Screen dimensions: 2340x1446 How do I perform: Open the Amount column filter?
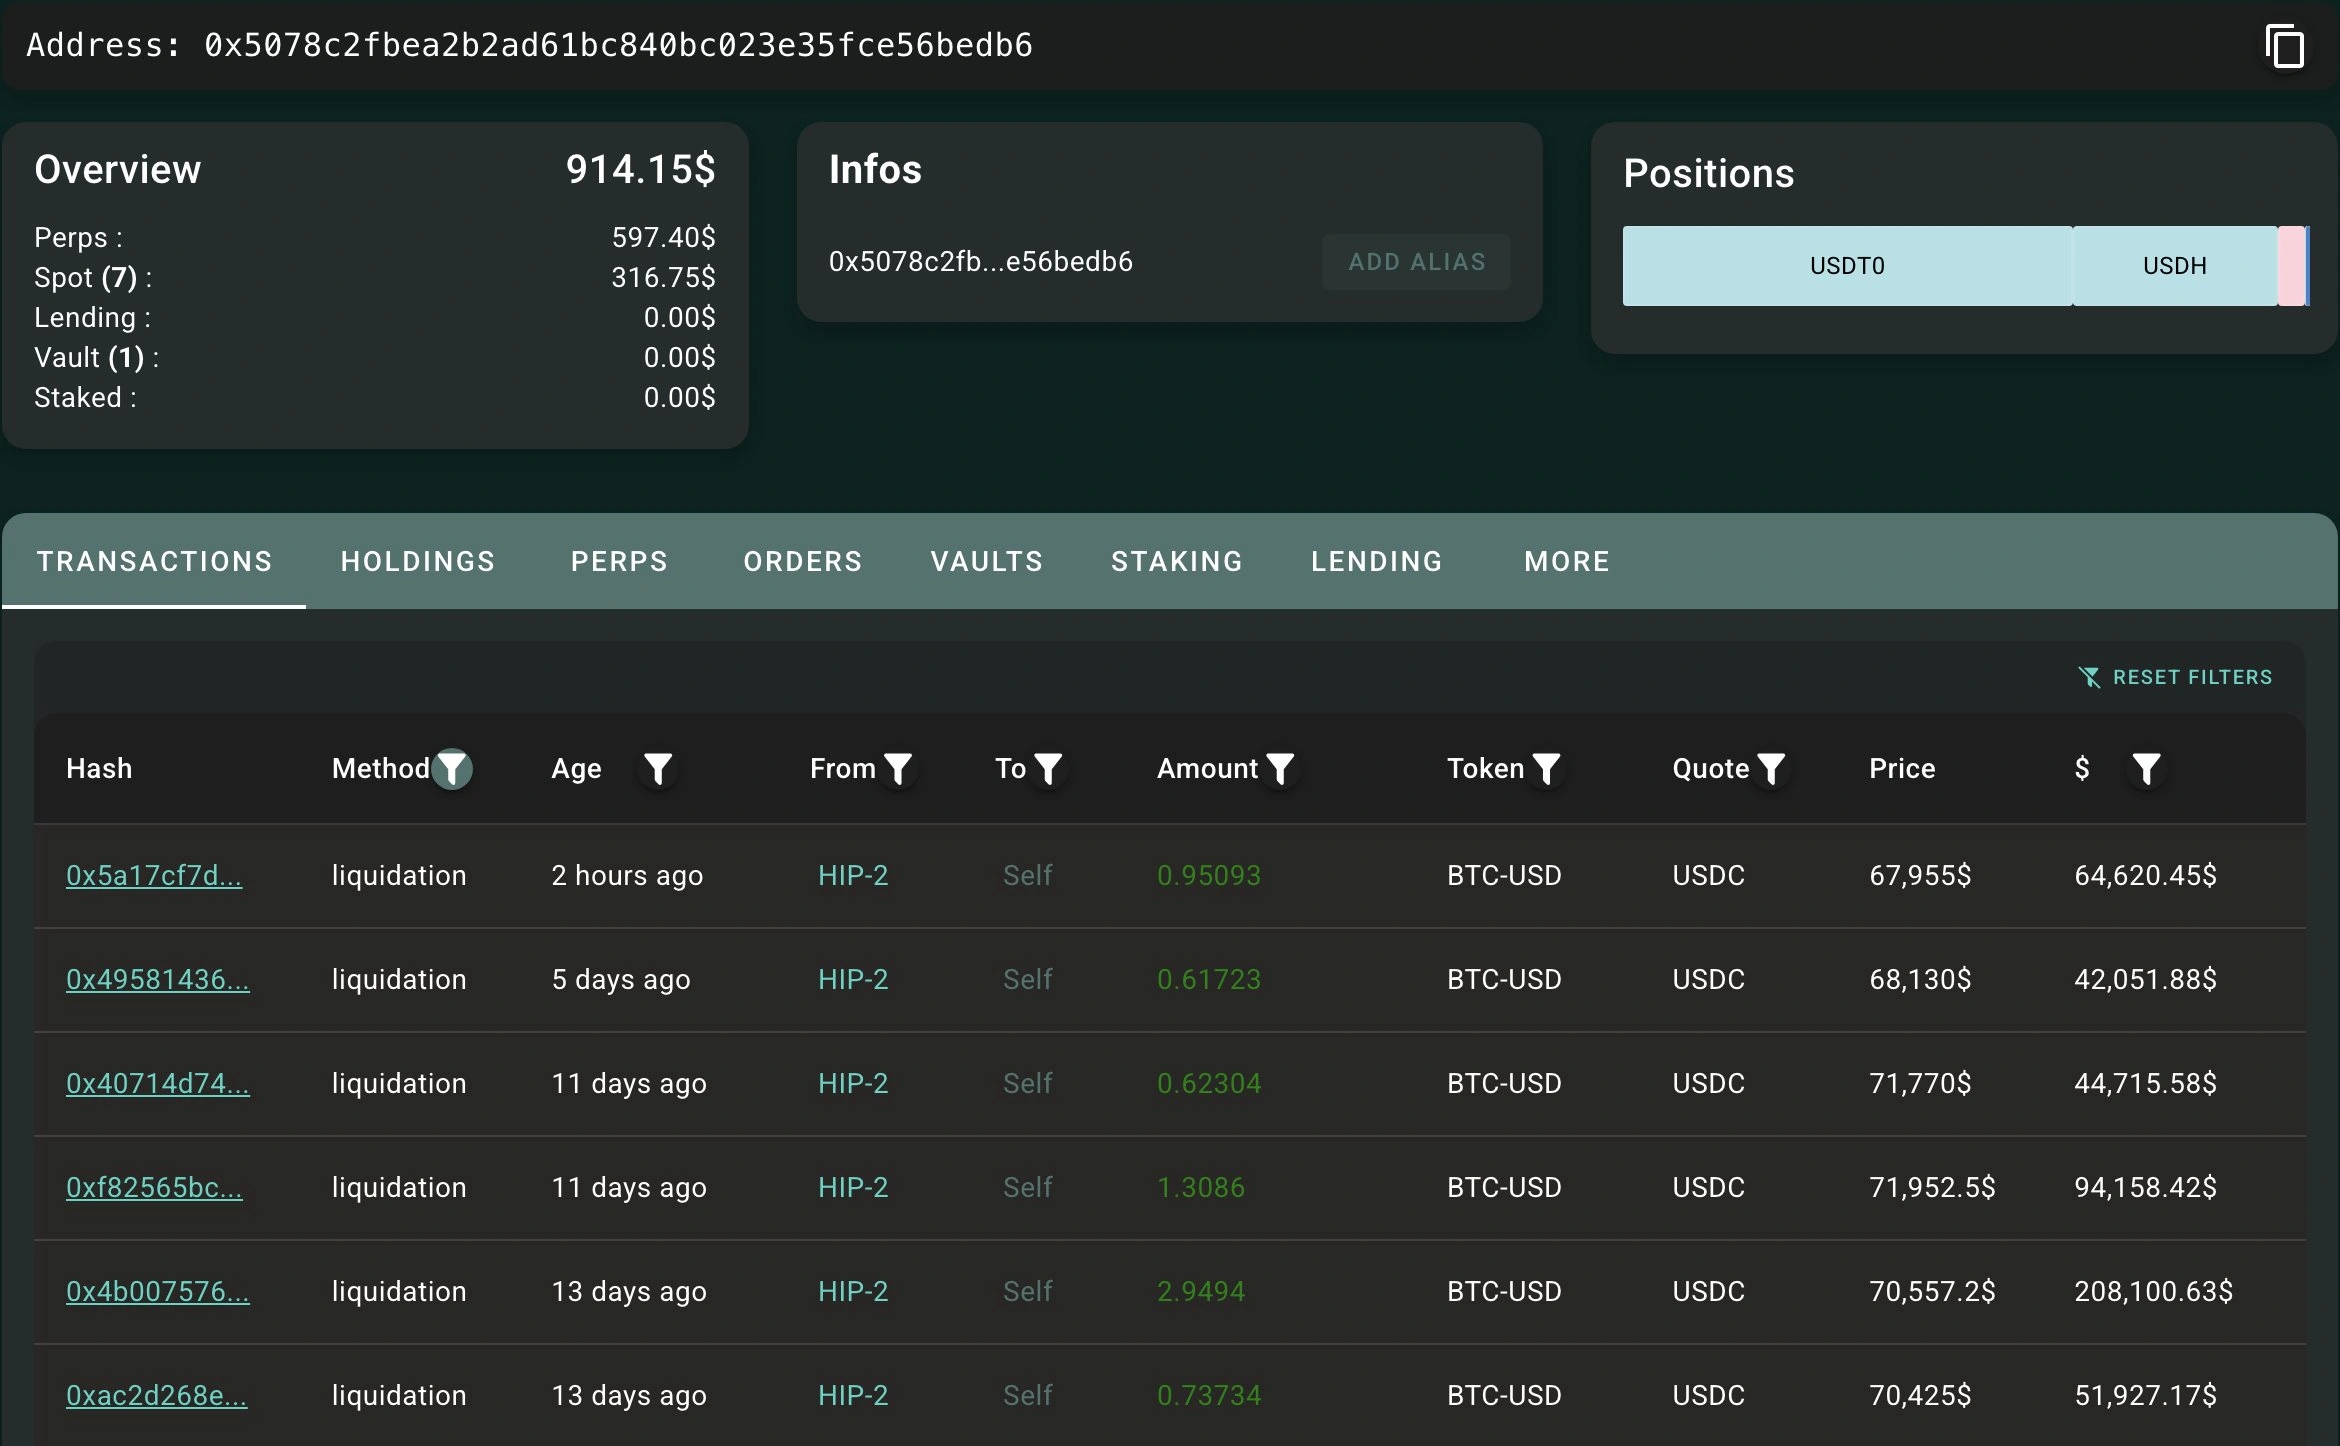click(x=1281, y=768)
